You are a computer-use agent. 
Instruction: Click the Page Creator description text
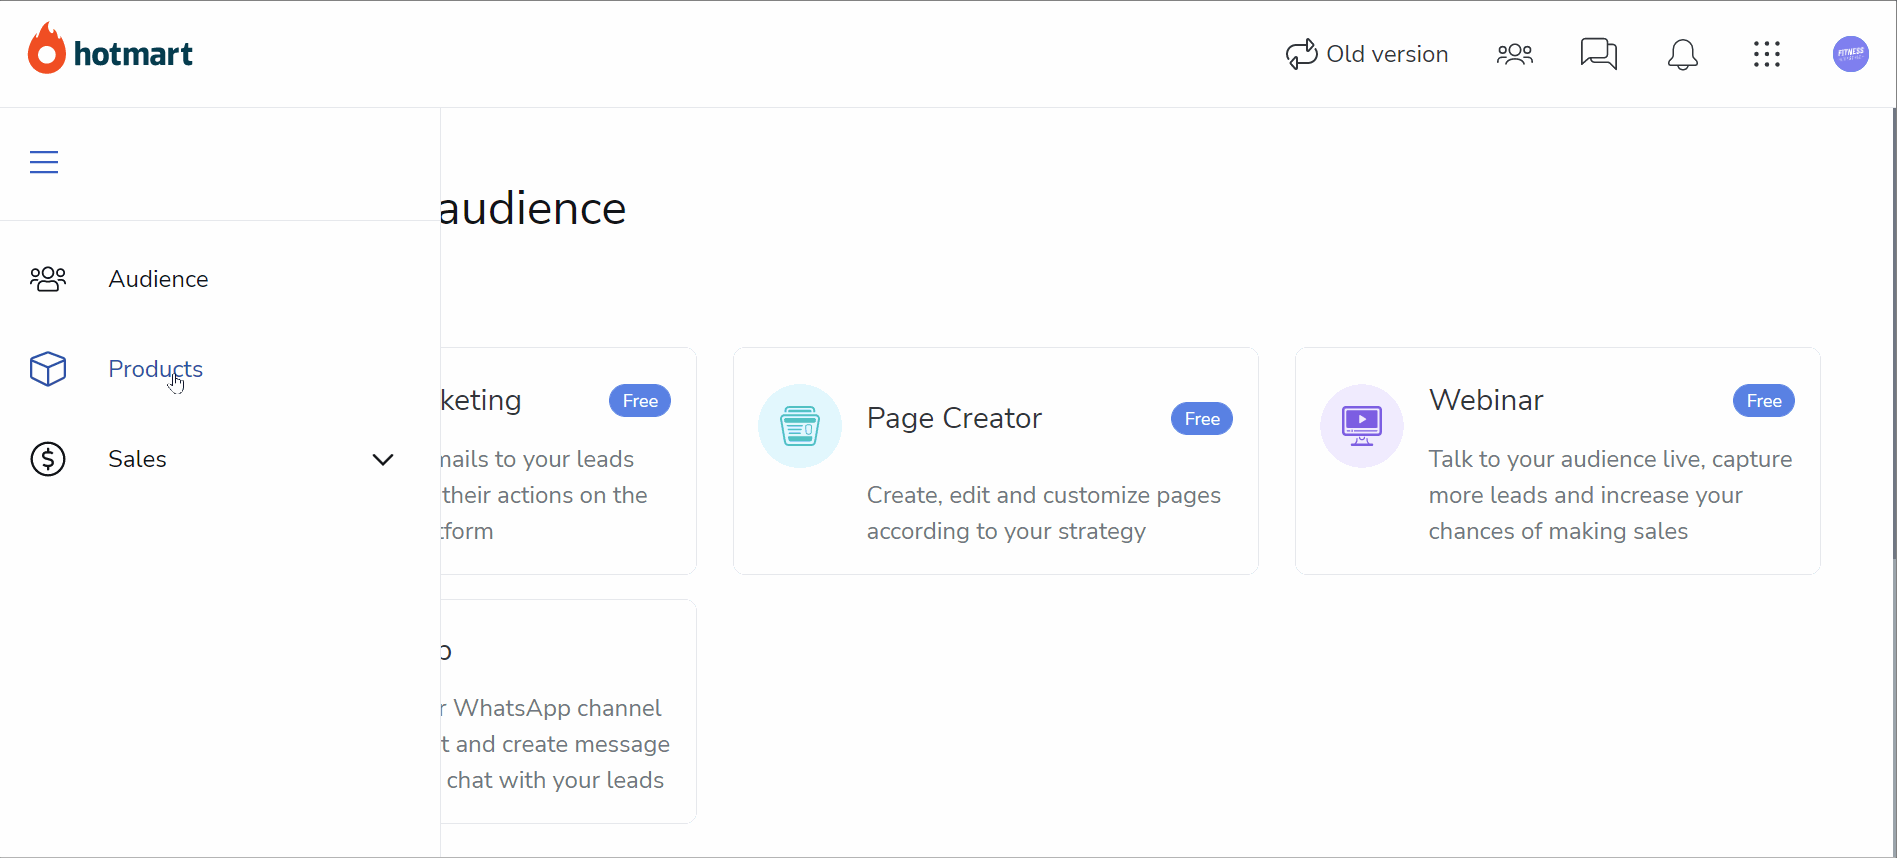(x=1044, y=513)
